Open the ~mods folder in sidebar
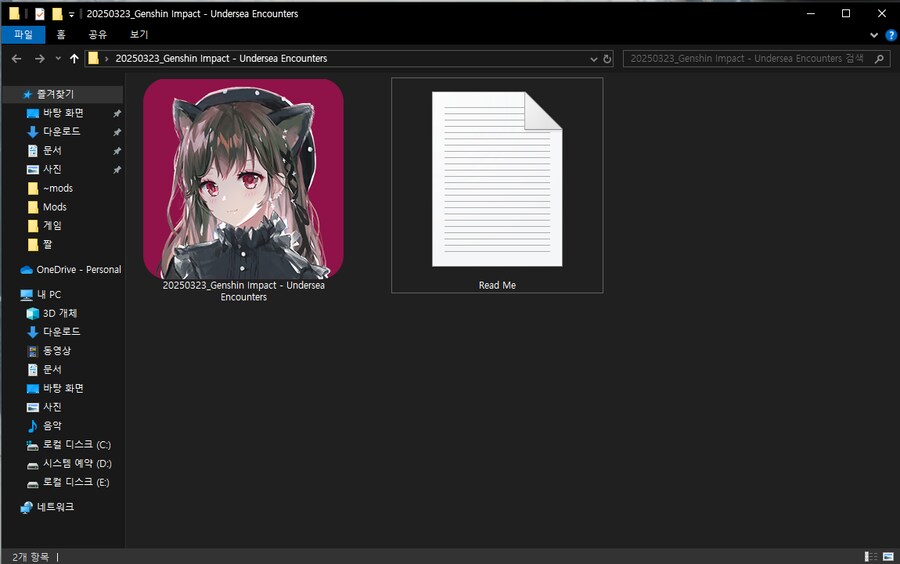Viewport: 900px width, 564px height. pos(57,188)
